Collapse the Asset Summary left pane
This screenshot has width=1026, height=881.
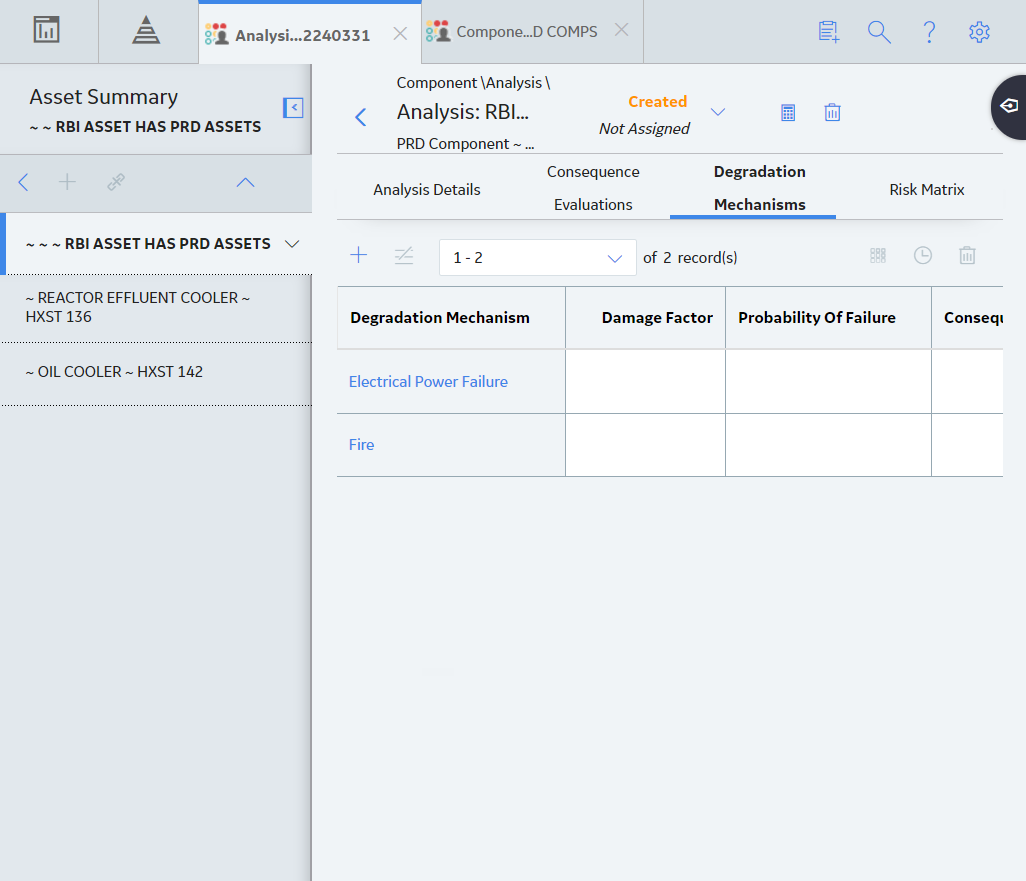[293, 107]
